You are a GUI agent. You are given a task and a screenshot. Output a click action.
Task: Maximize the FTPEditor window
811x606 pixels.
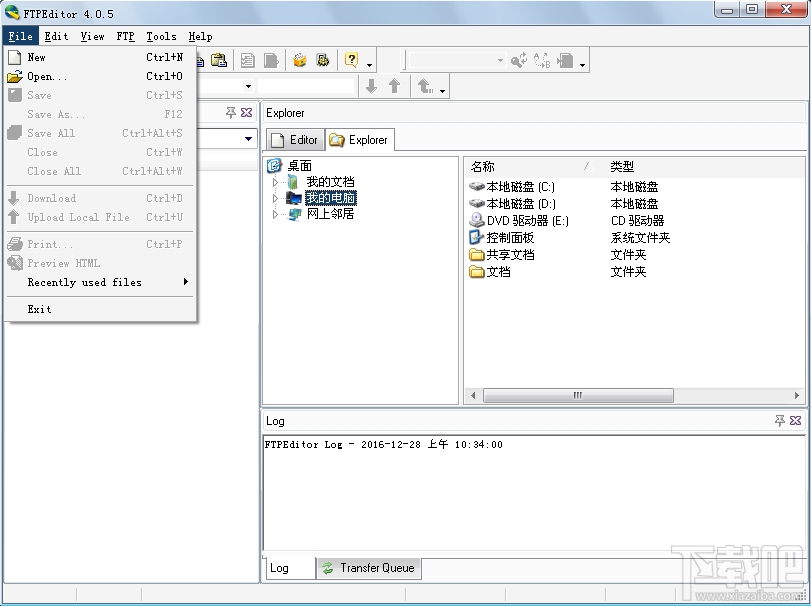pyautogui.click(x=752, y=9)
